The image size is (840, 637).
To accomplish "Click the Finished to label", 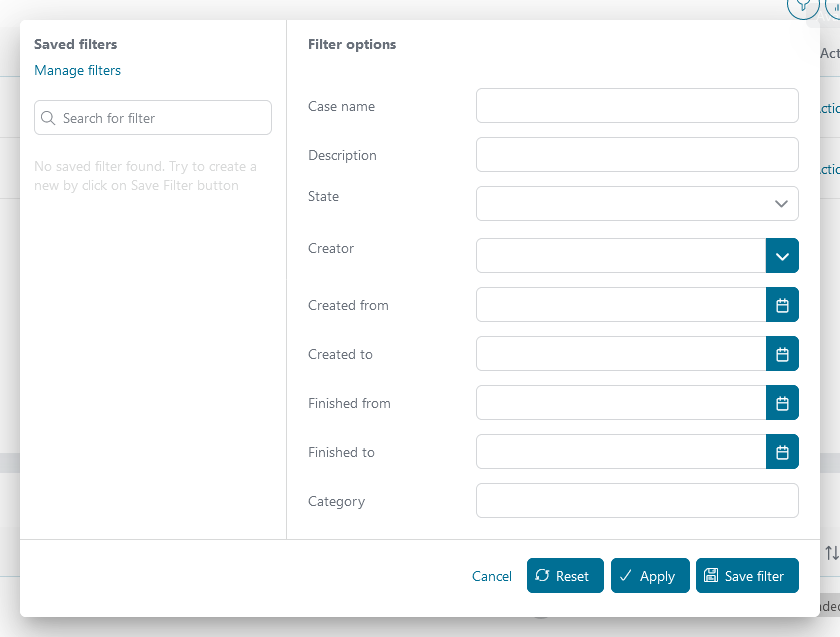I will click(x=341, y=453).
